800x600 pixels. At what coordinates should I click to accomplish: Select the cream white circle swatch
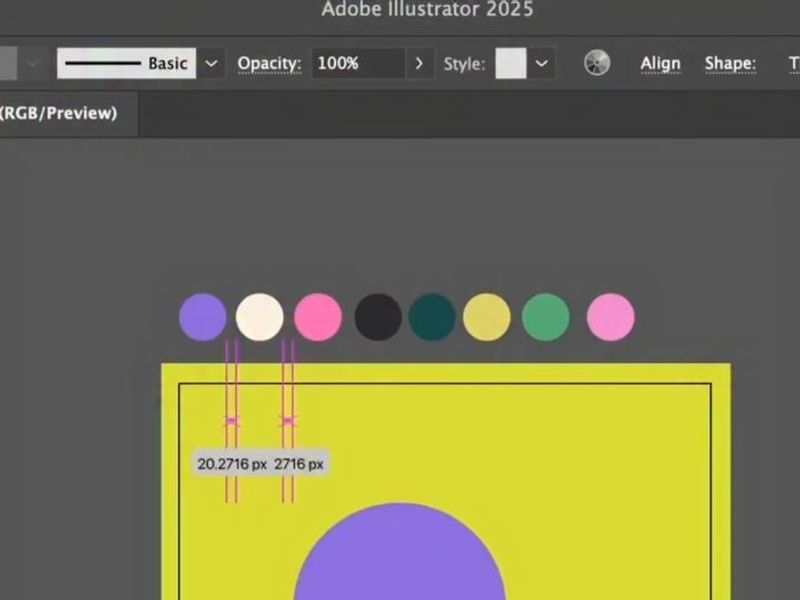tap(260, 317)
